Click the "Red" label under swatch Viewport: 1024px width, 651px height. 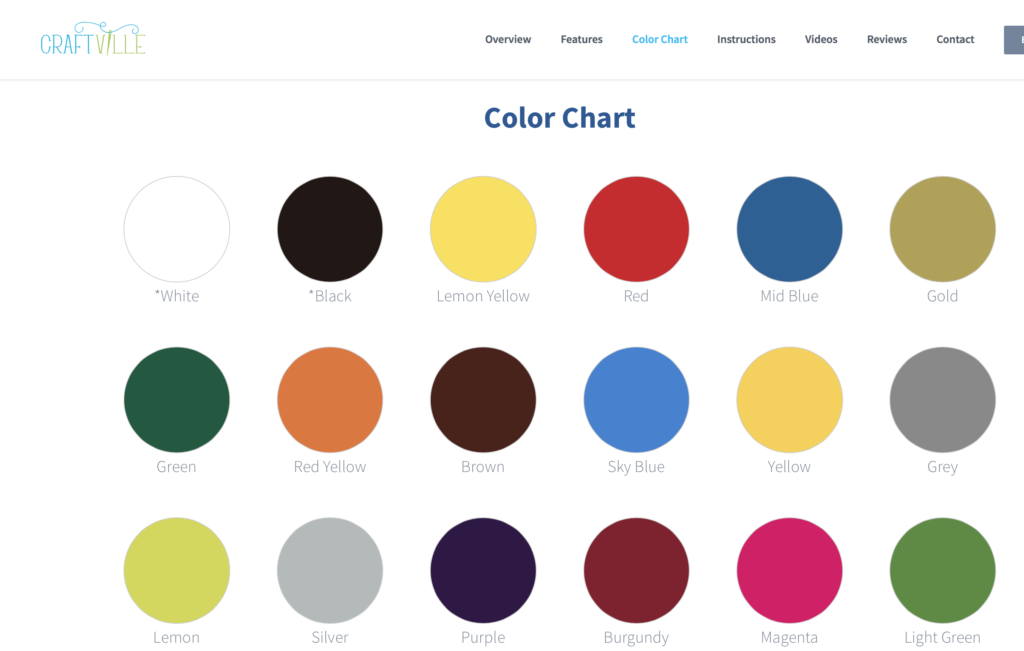(x=636, y=296)
